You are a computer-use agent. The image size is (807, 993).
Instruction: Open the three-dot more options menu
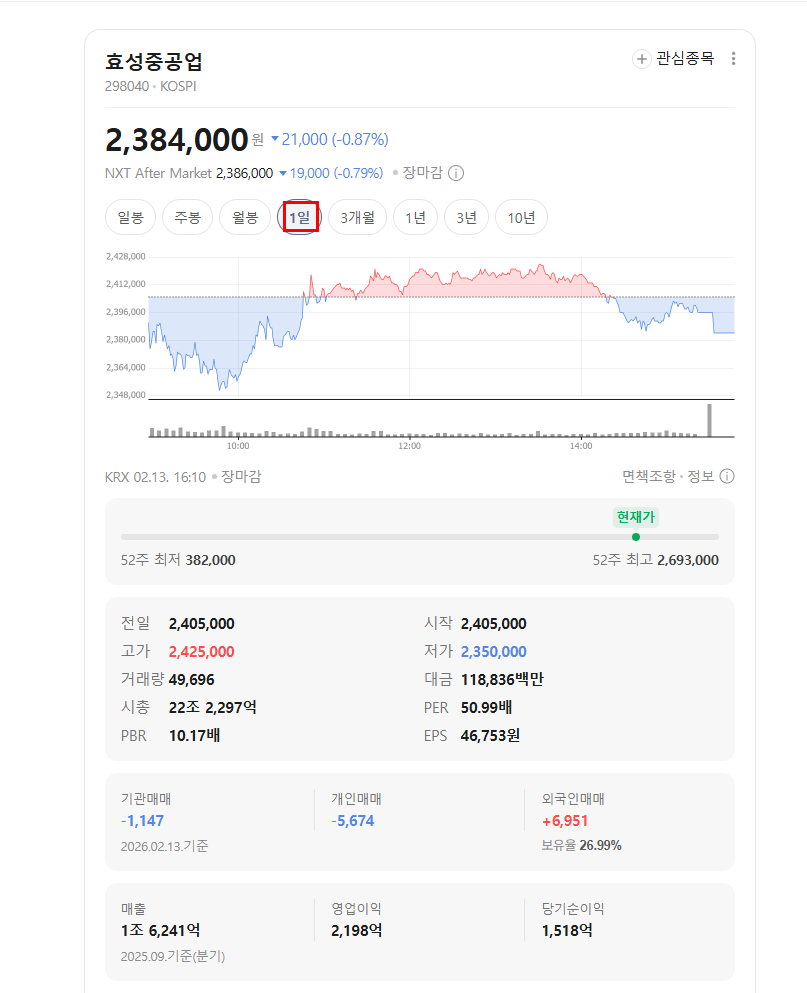(x=734, y=59)
